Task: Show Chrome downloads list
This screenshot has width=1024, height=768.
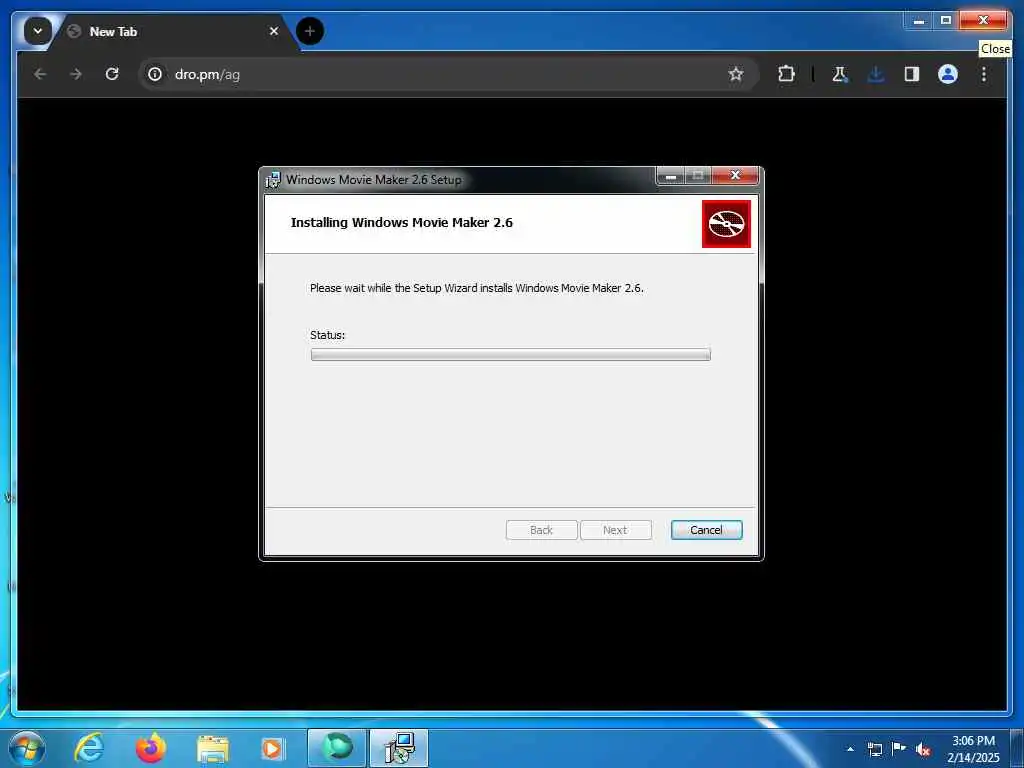Action: (876, 74)
